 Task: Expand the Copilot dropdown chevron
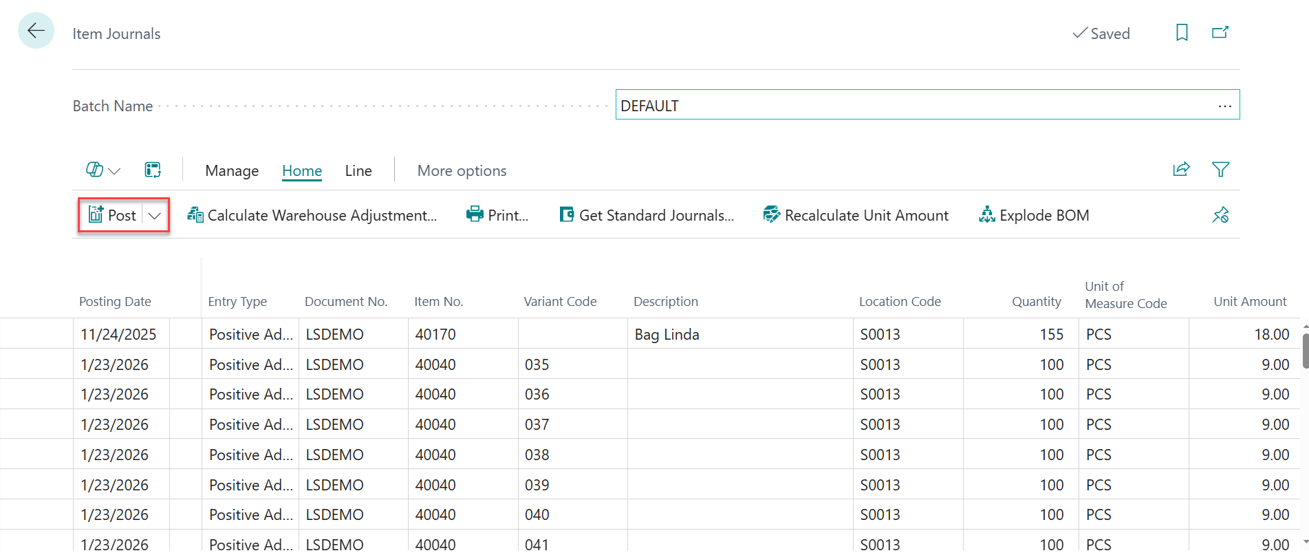[x=115, y=171]
